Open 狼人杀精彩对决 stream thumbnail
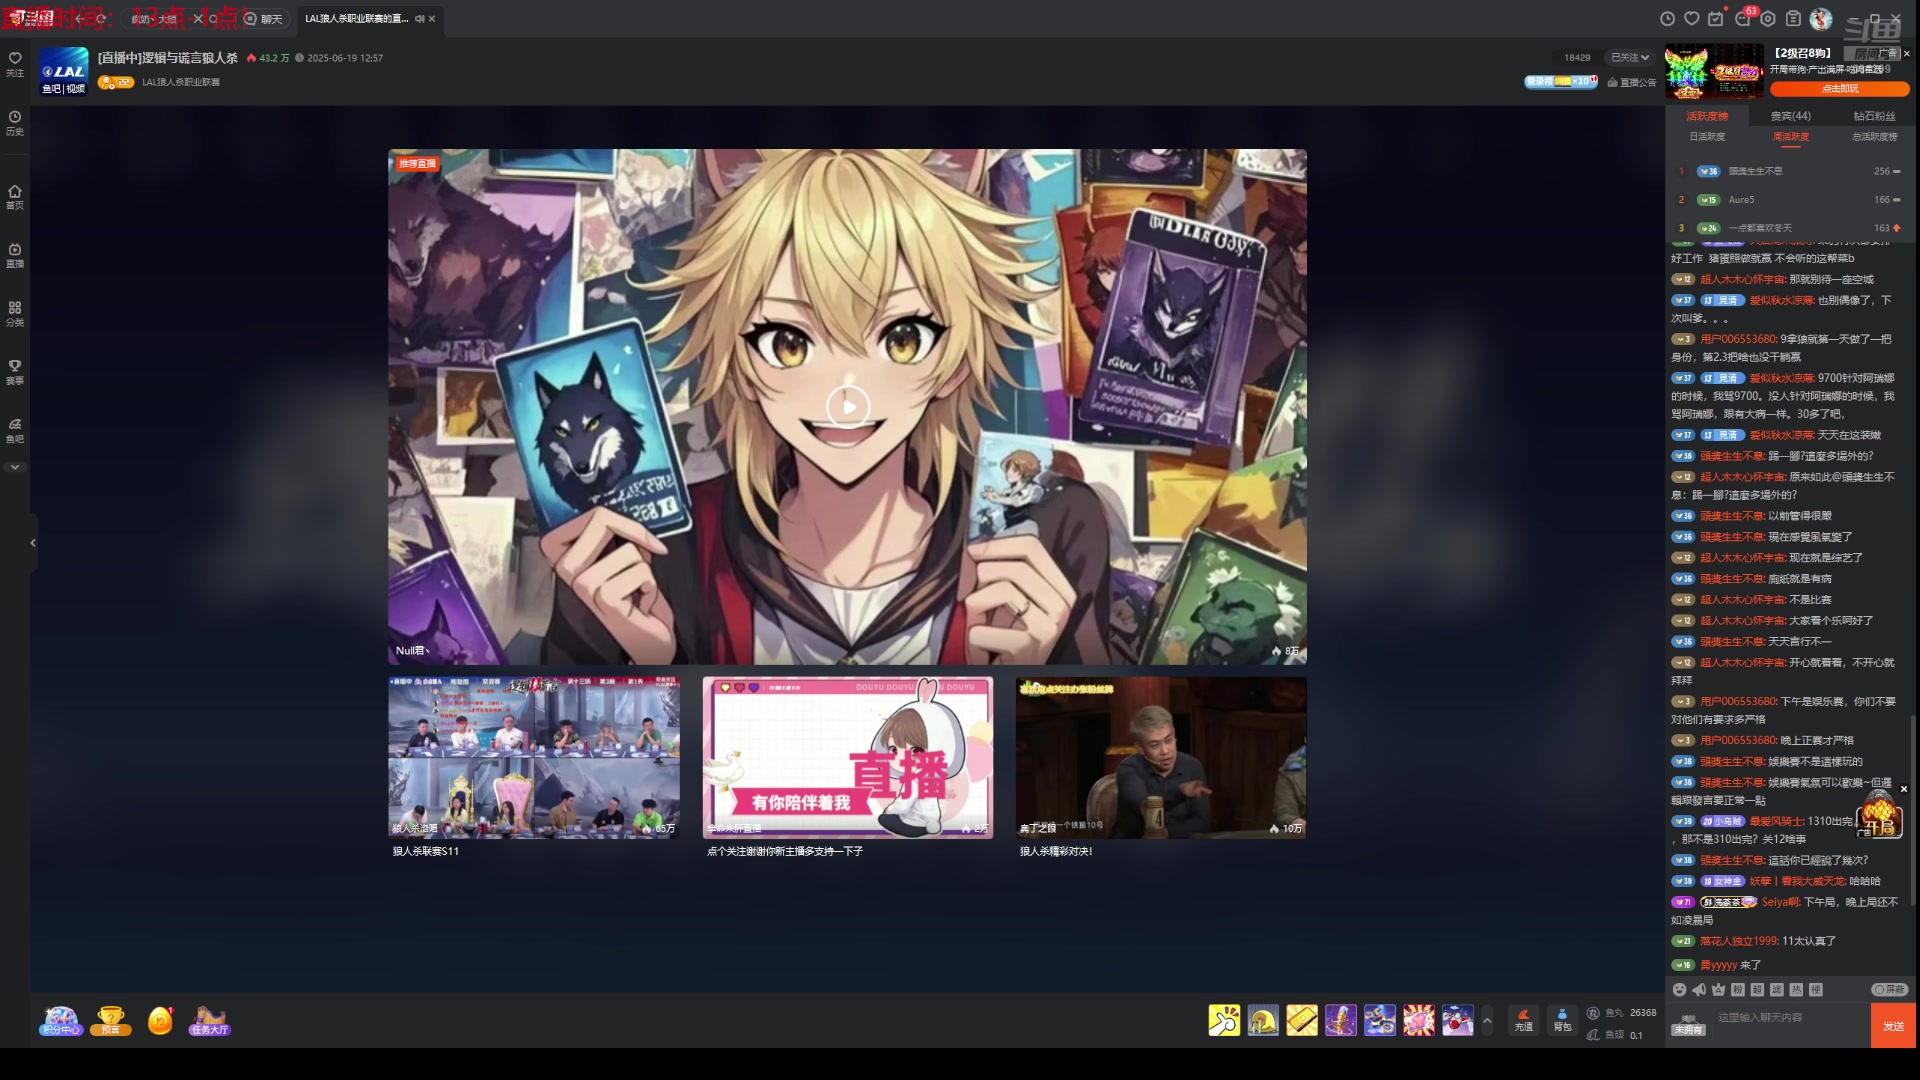The width and height of the screenshot is (1920, 1080). [1161, 757]
